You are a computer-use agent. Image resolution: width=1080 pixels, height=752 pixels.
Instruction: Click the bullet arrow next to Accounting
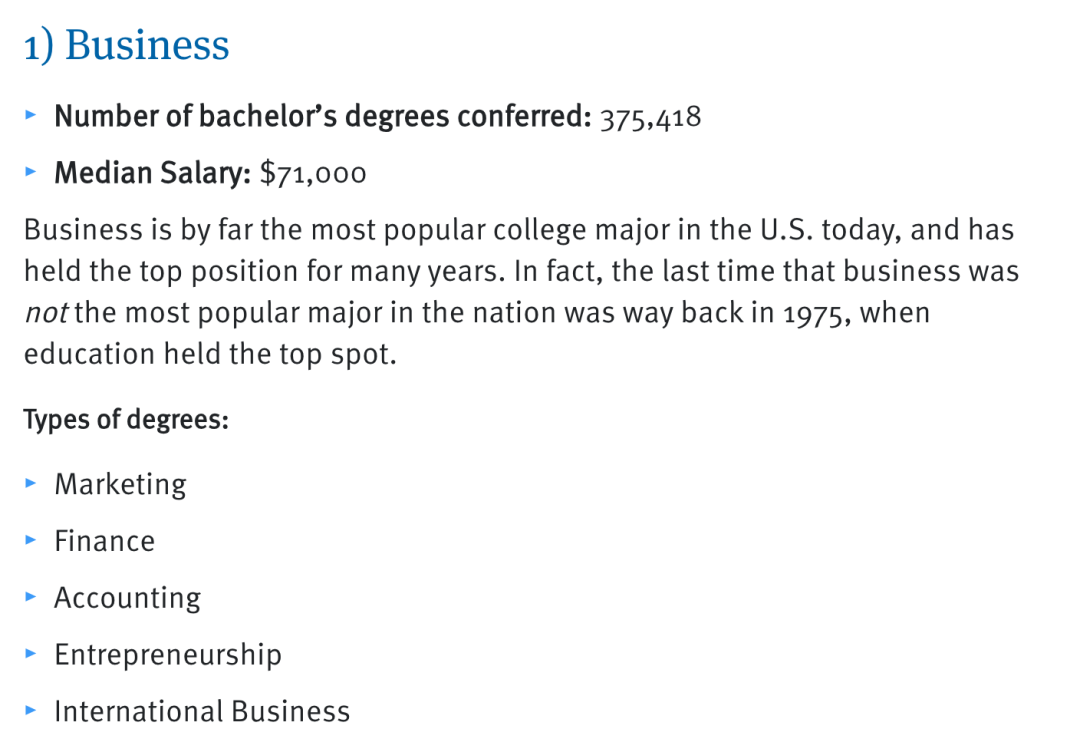pos(31,598)
